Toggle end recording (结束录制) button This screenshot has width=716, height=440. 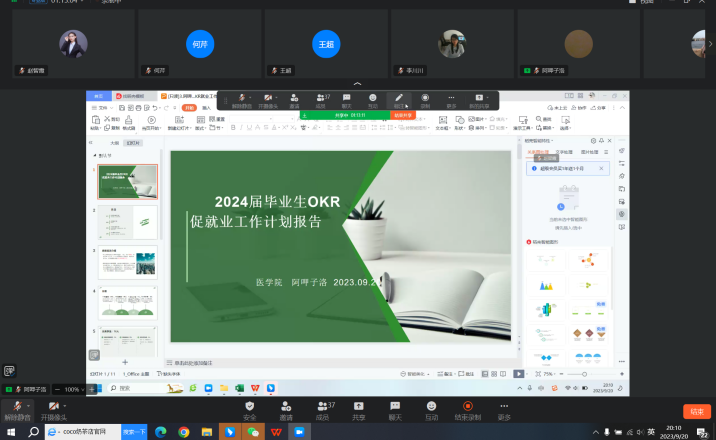click(468, 408)
